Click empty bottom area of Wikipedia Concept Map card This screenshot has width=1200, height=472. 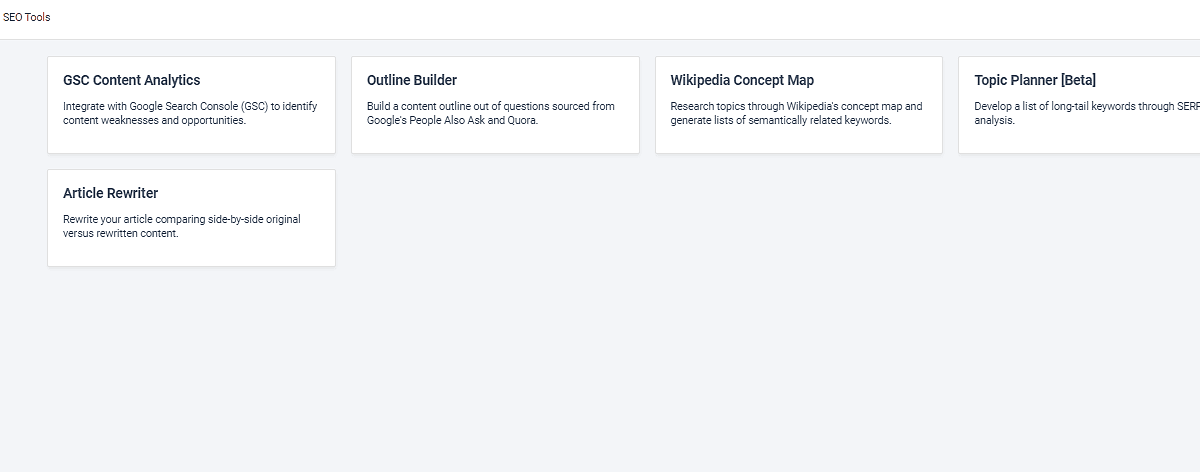pos(798,141)
